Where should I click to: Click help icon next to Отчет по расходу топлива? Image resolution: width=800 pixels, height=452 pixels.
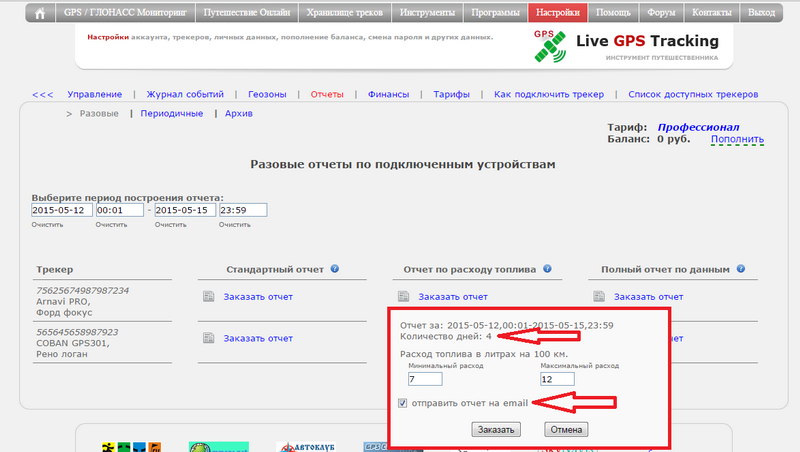click(x=546, y=269)
